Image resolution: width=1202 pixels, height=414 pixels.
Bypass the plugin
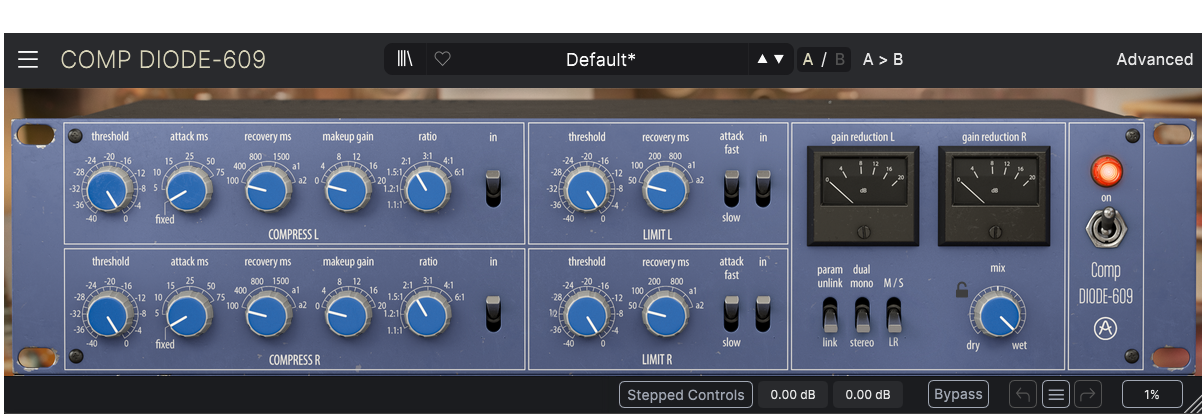tap(958, 394)
